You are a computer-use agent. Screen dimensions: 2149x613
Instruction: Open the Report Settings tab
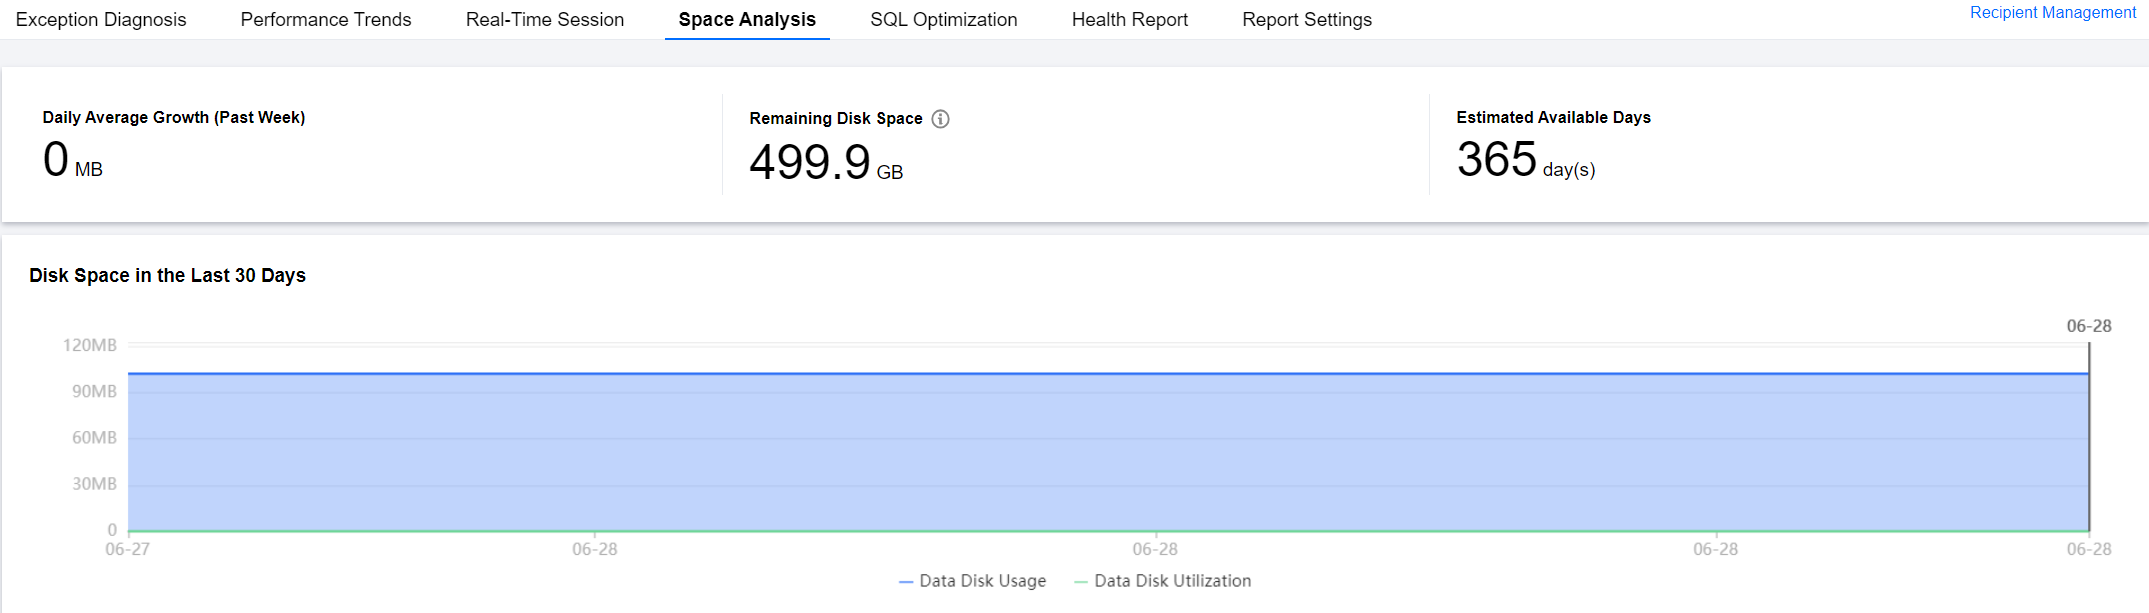point(1307,20)
